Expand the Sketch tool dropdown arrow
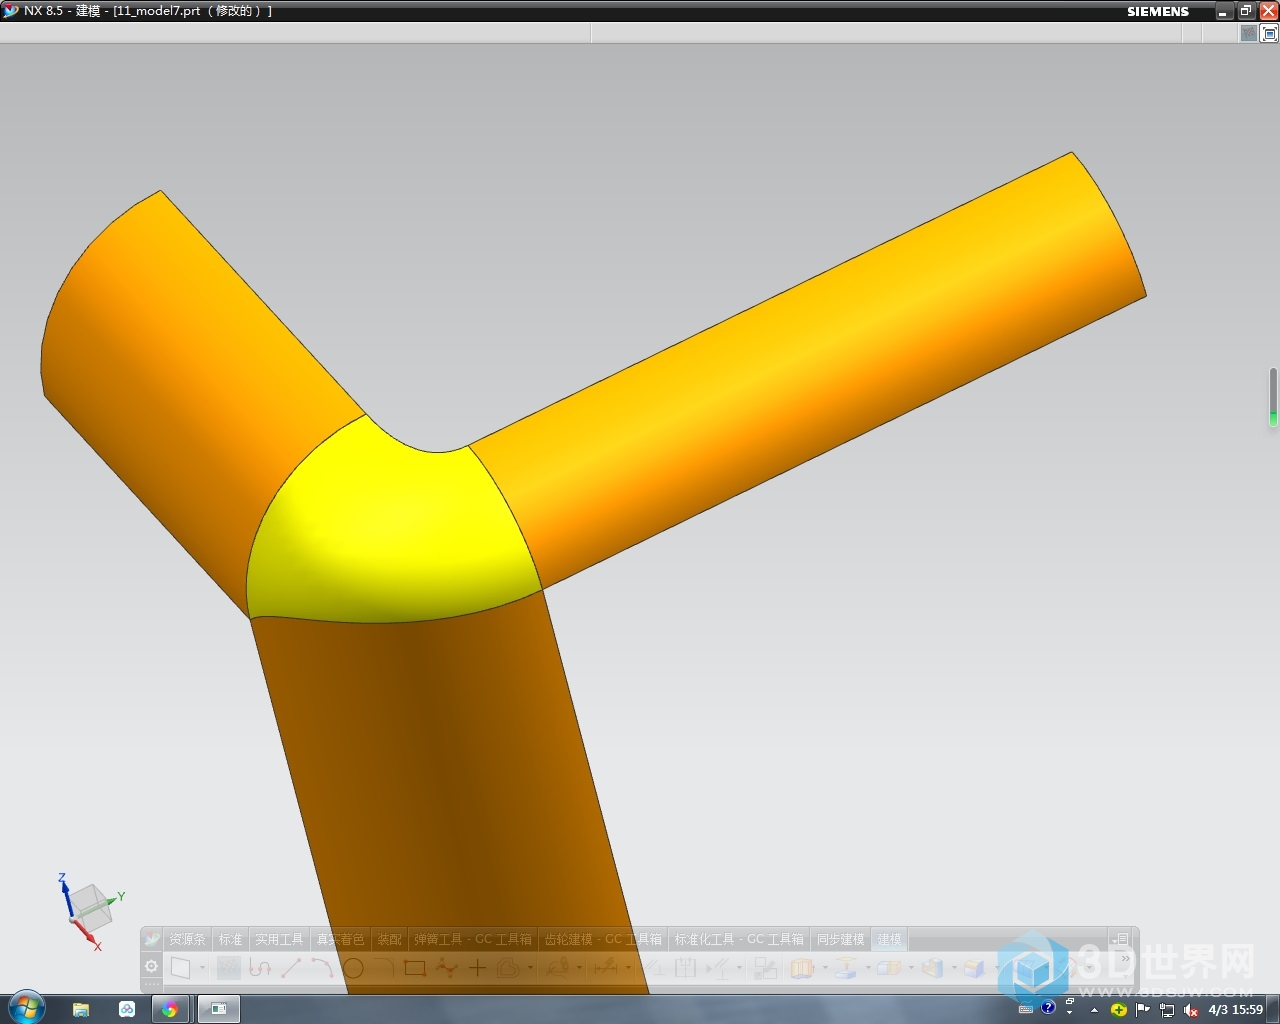The width and height of the screenshot is (1280, 1024). click(202, 968)
